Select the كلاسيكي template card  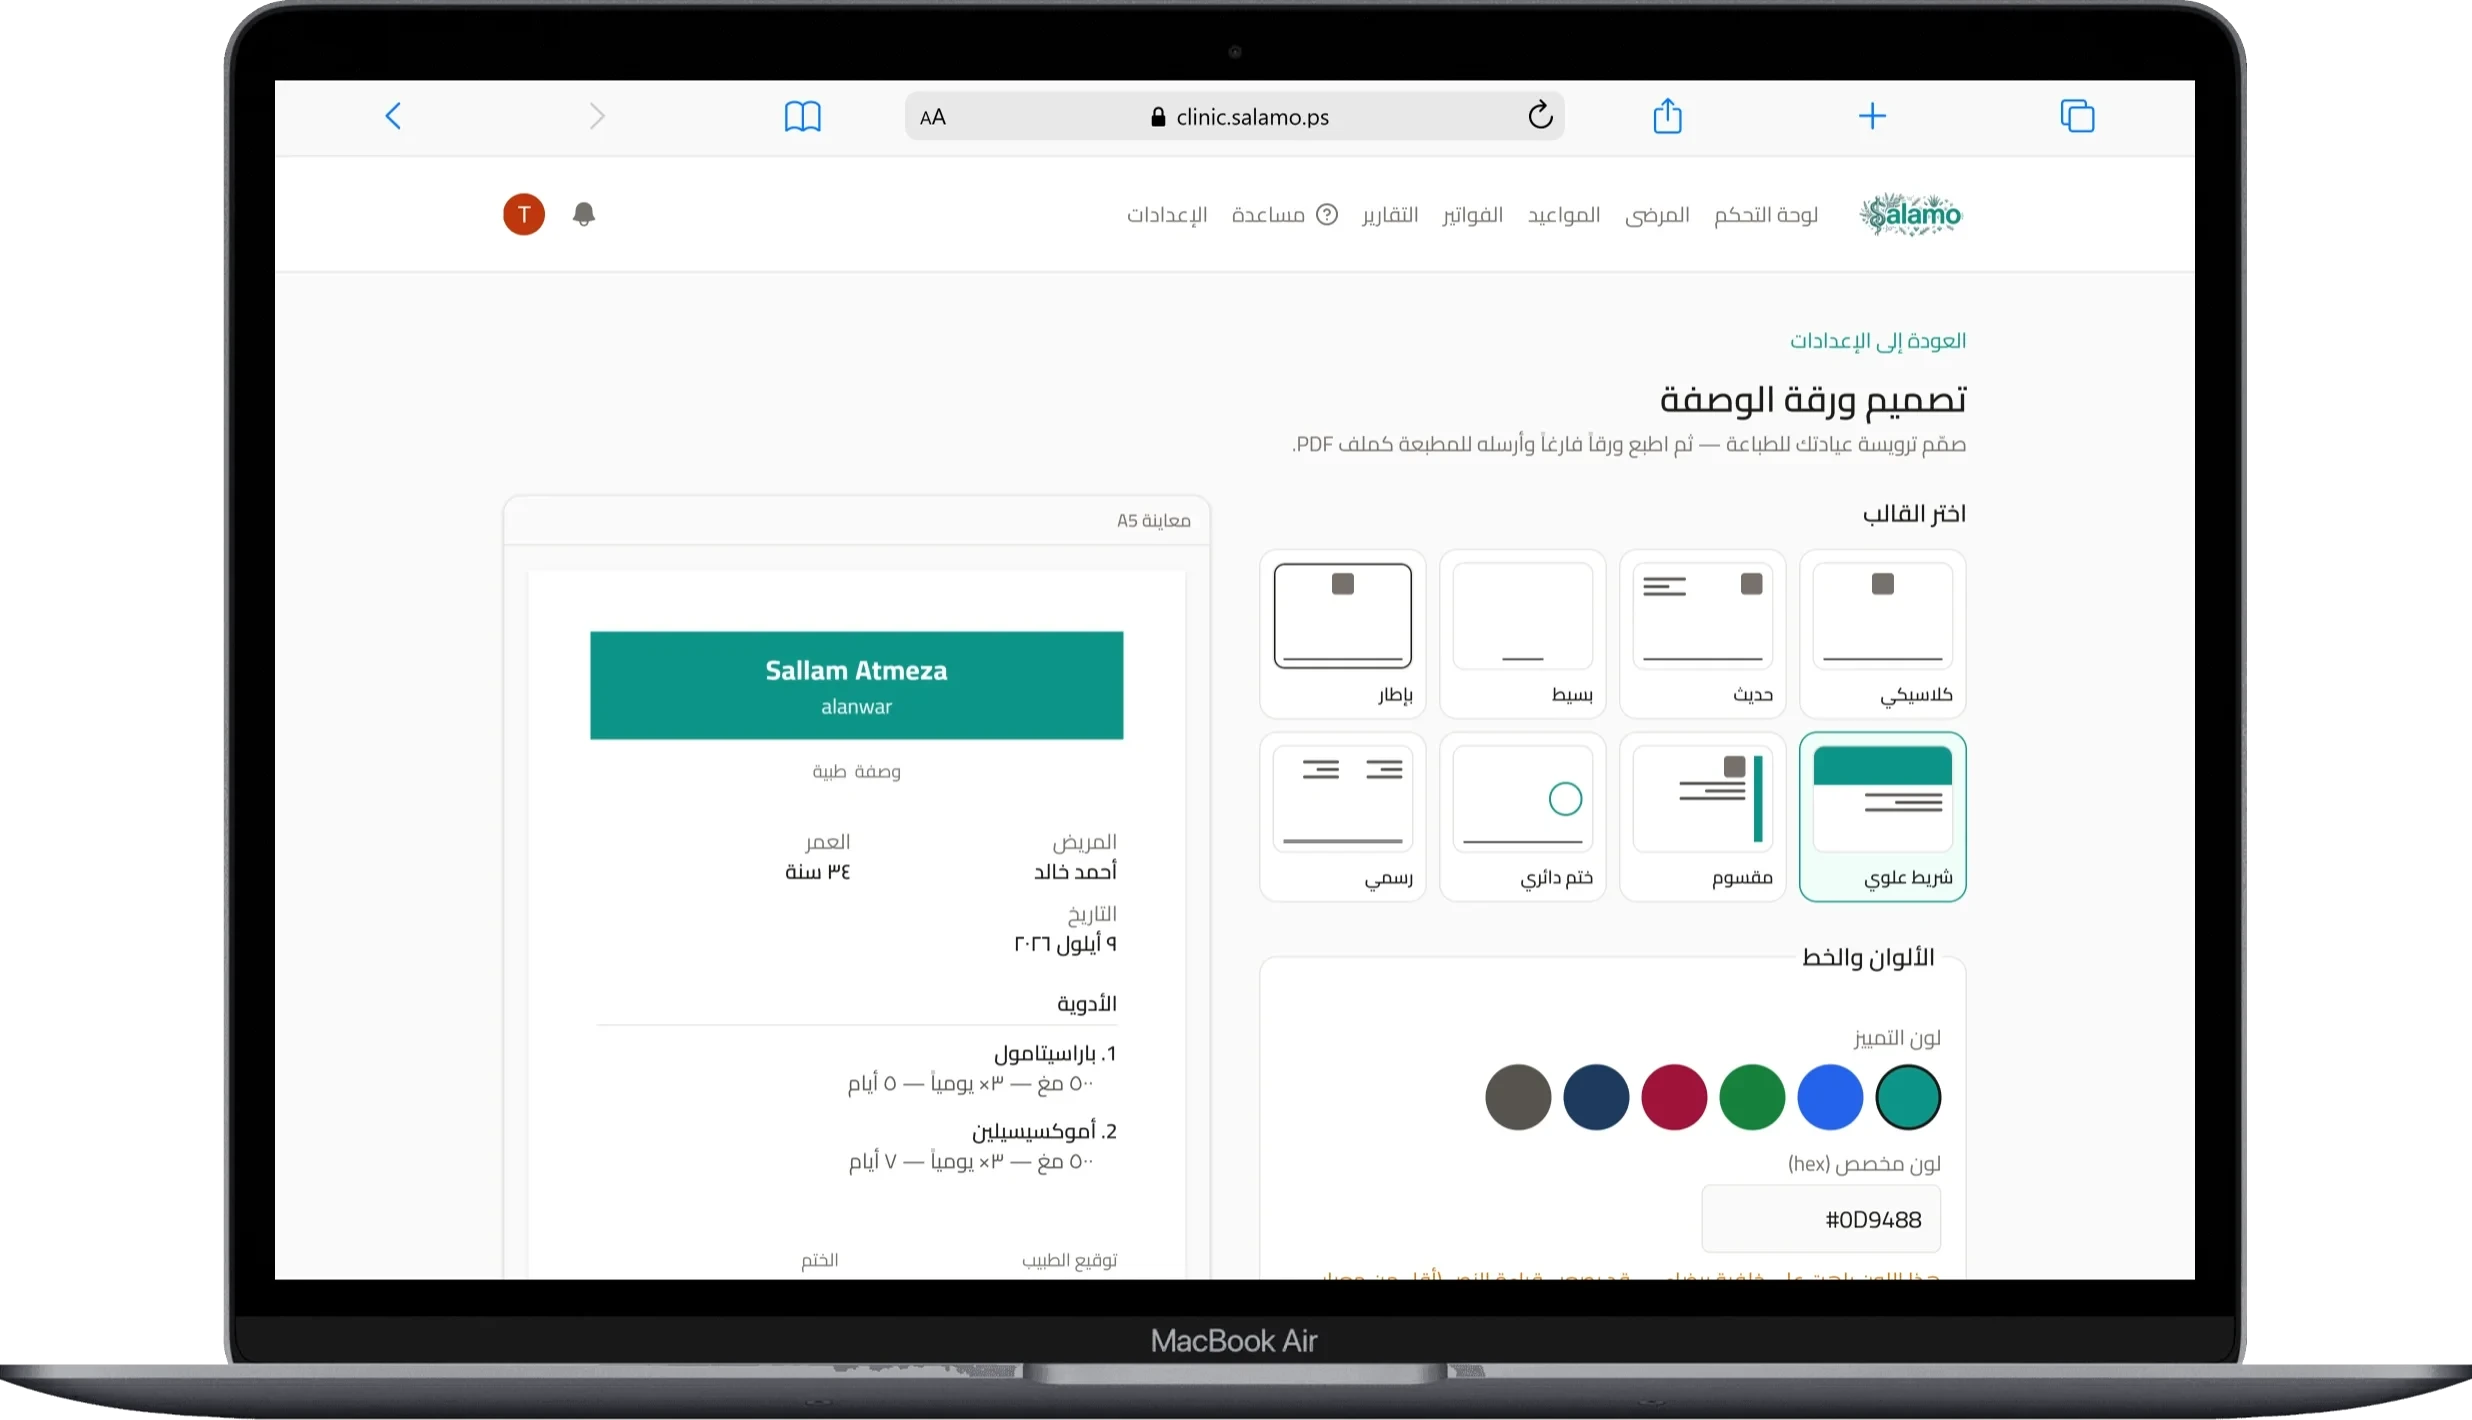[1882, 633]
